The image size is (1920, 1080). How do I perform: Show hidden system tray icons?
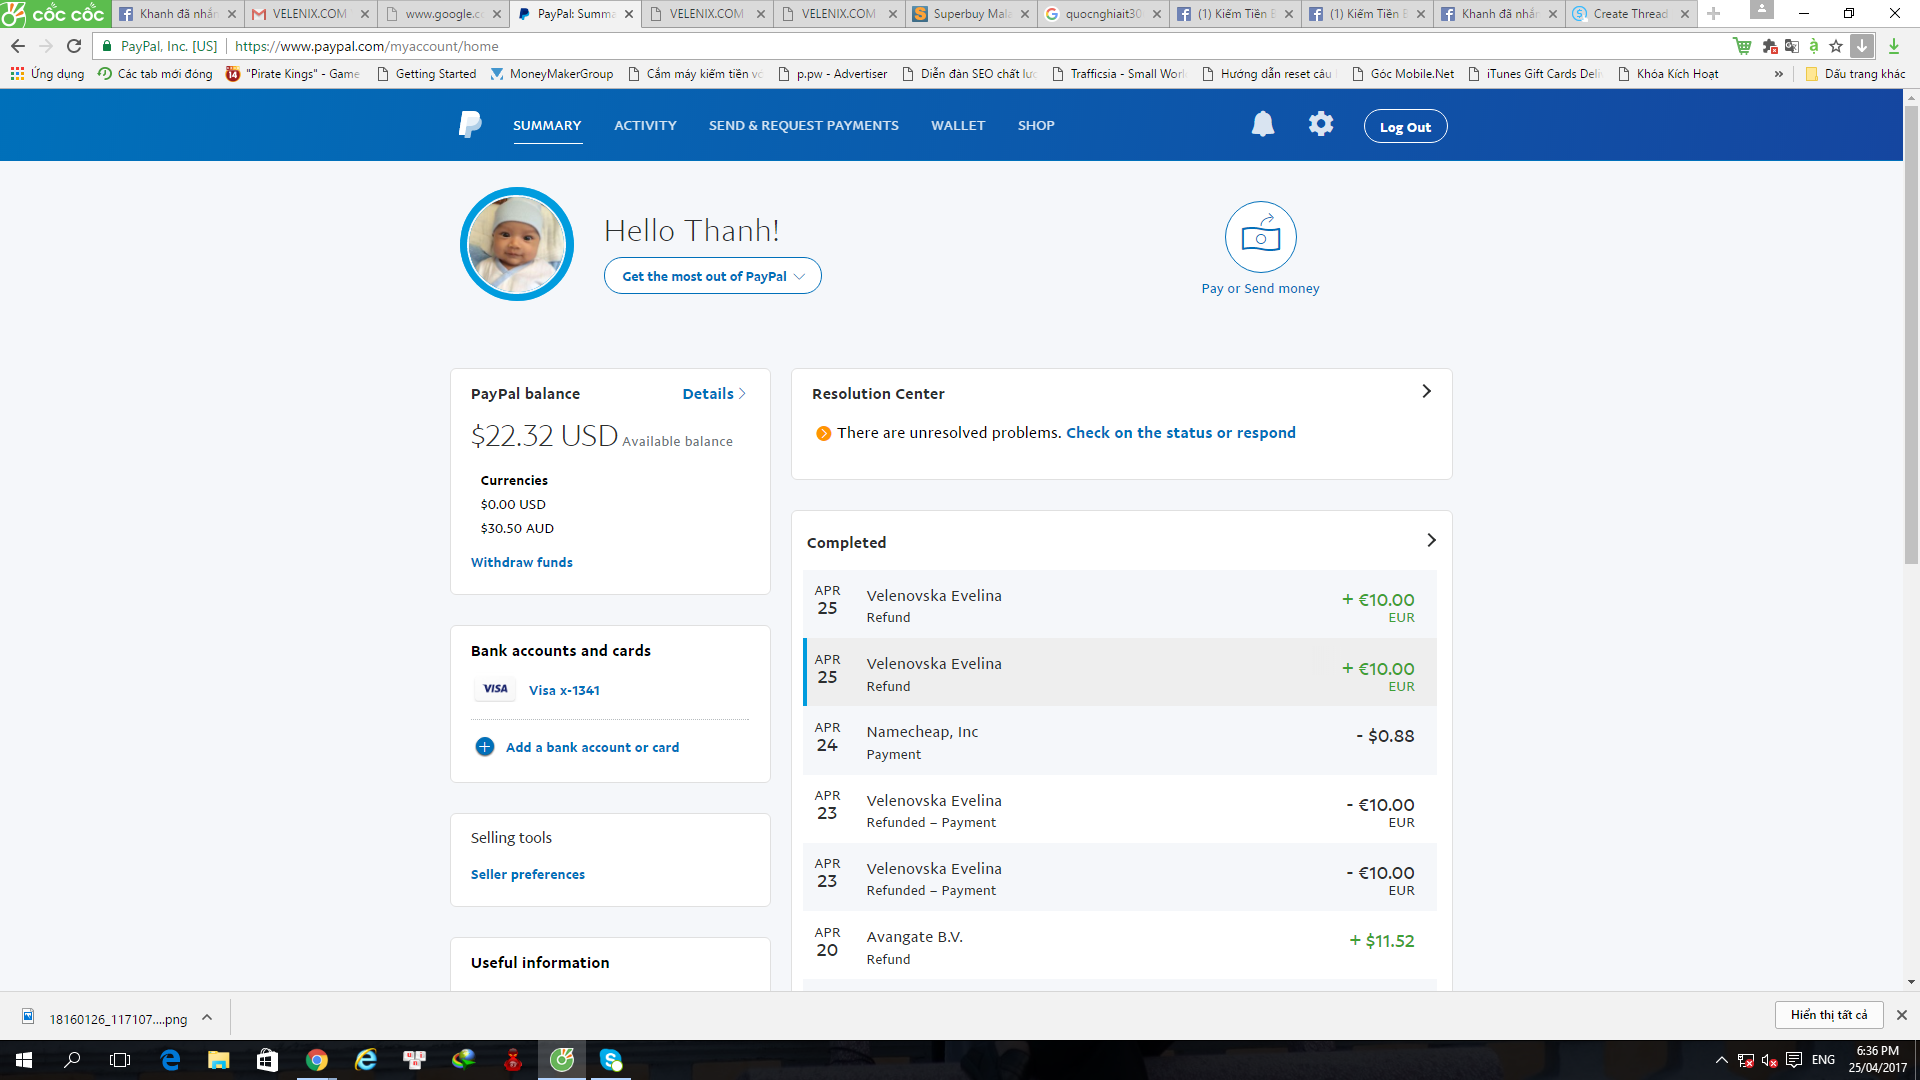[x=1721, y=1060]
